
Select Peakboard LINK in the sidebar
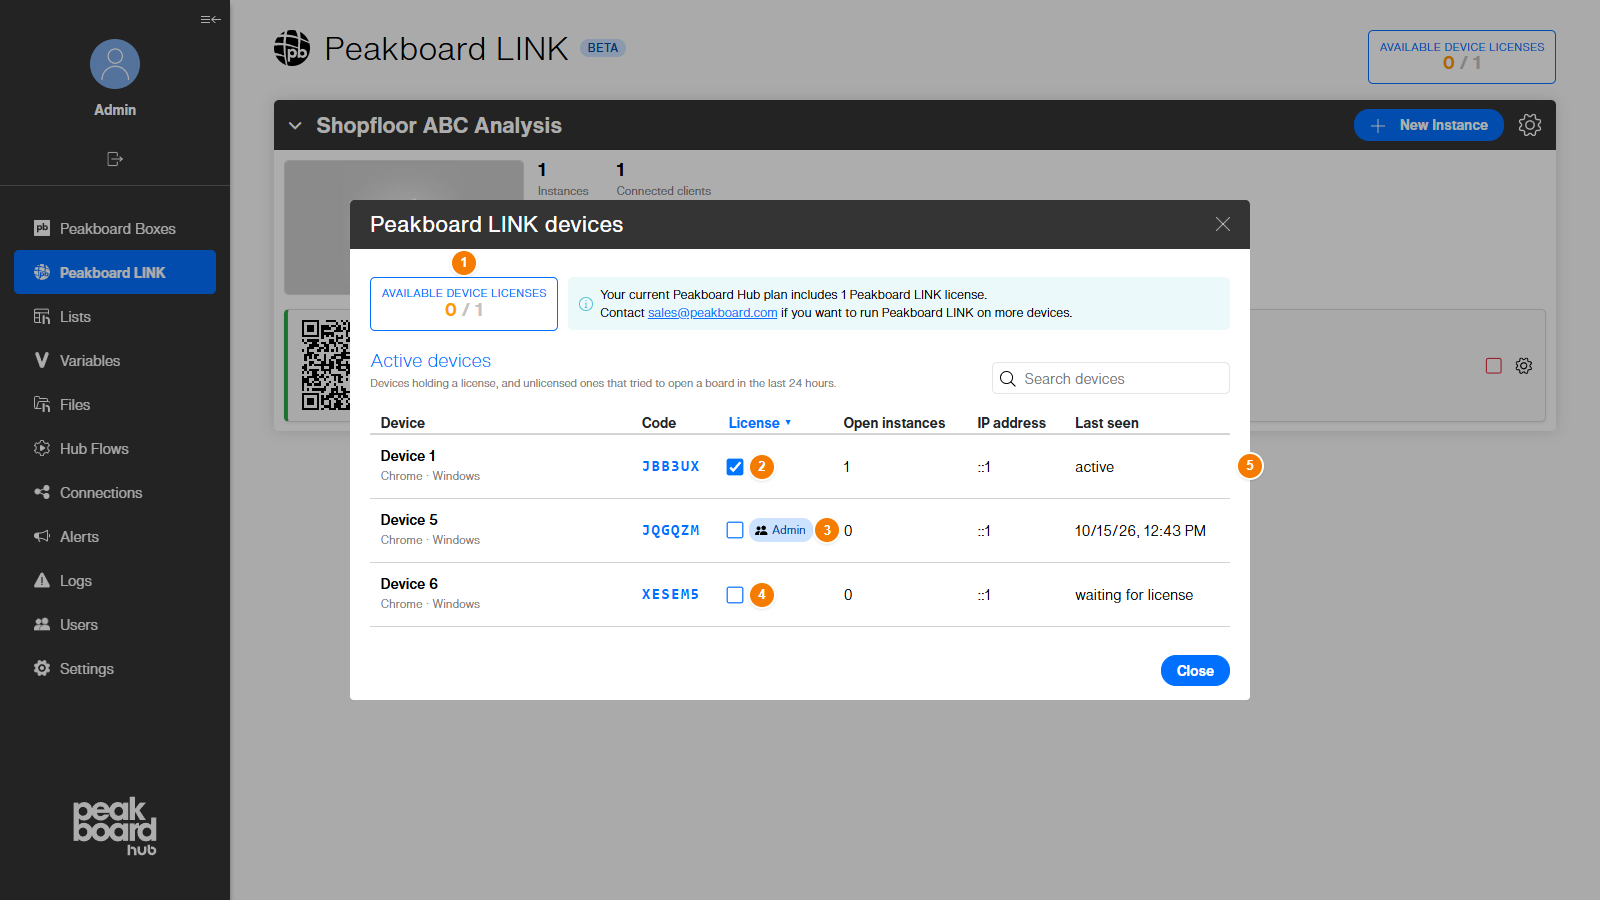[115, 272]
